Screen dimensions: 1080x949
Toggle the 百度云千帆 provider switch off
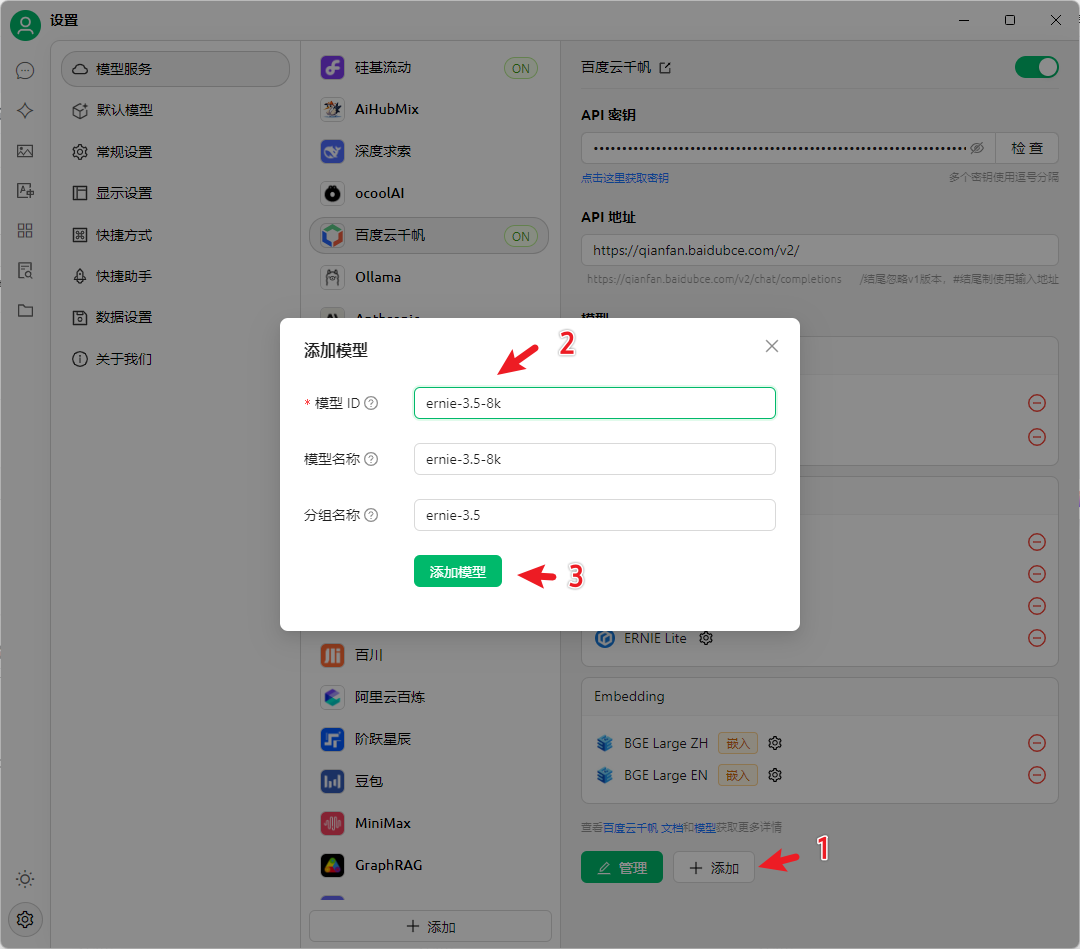[1037, 67]
